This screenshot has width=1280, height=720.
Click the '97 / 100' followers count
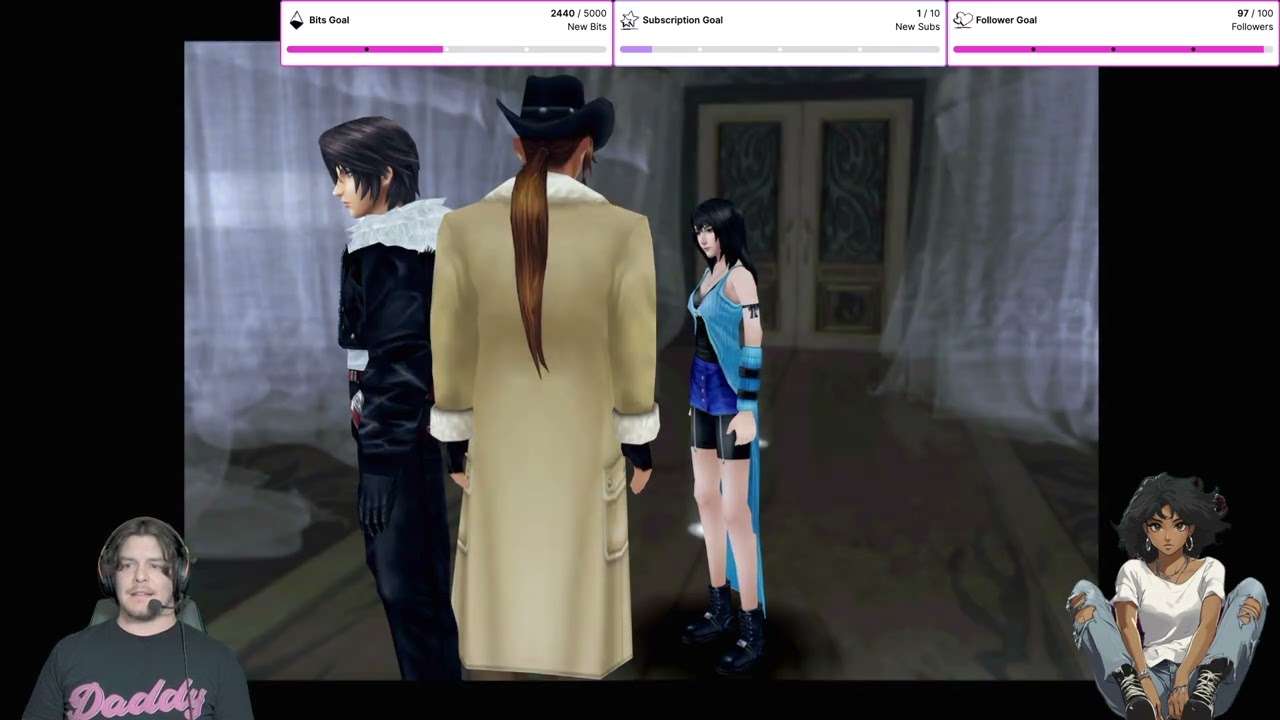pyautogui.click(x=1255, y=14)
